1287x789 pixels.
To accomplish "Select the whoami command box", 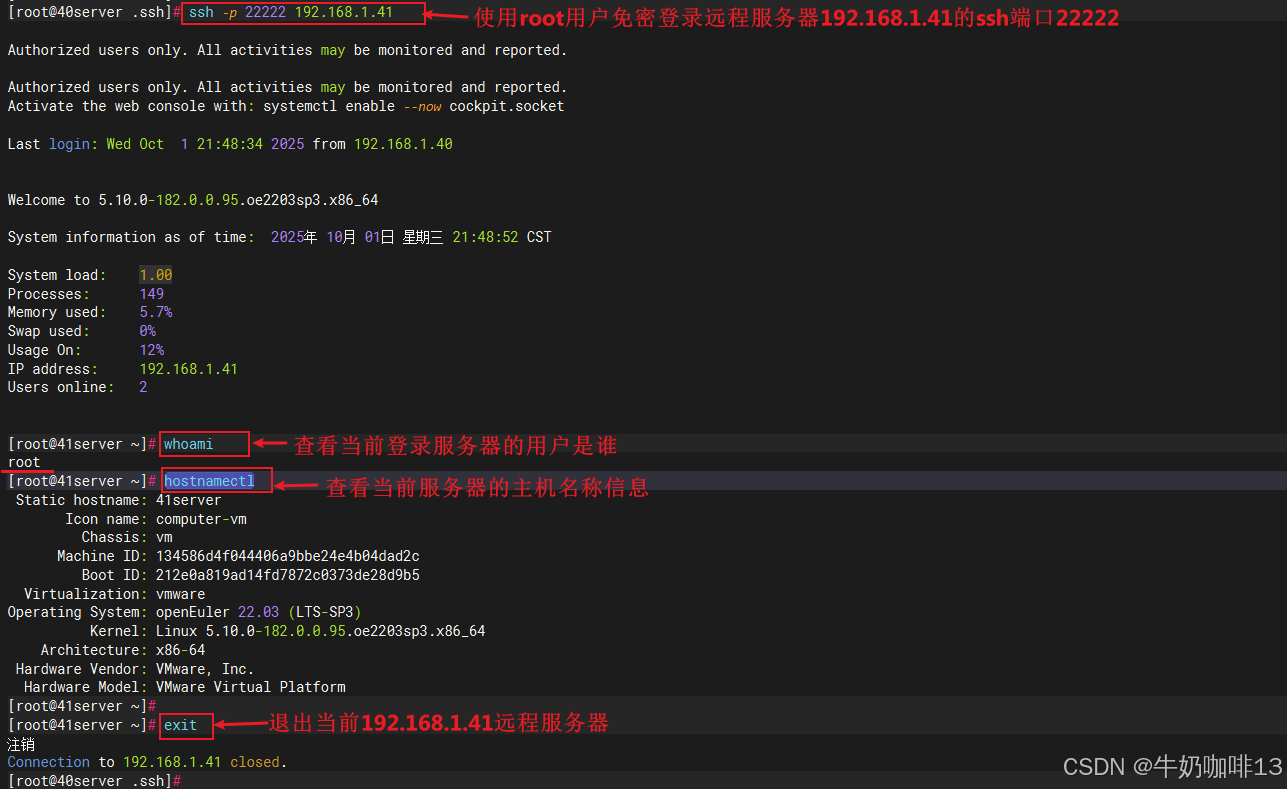I will point(203,444).
